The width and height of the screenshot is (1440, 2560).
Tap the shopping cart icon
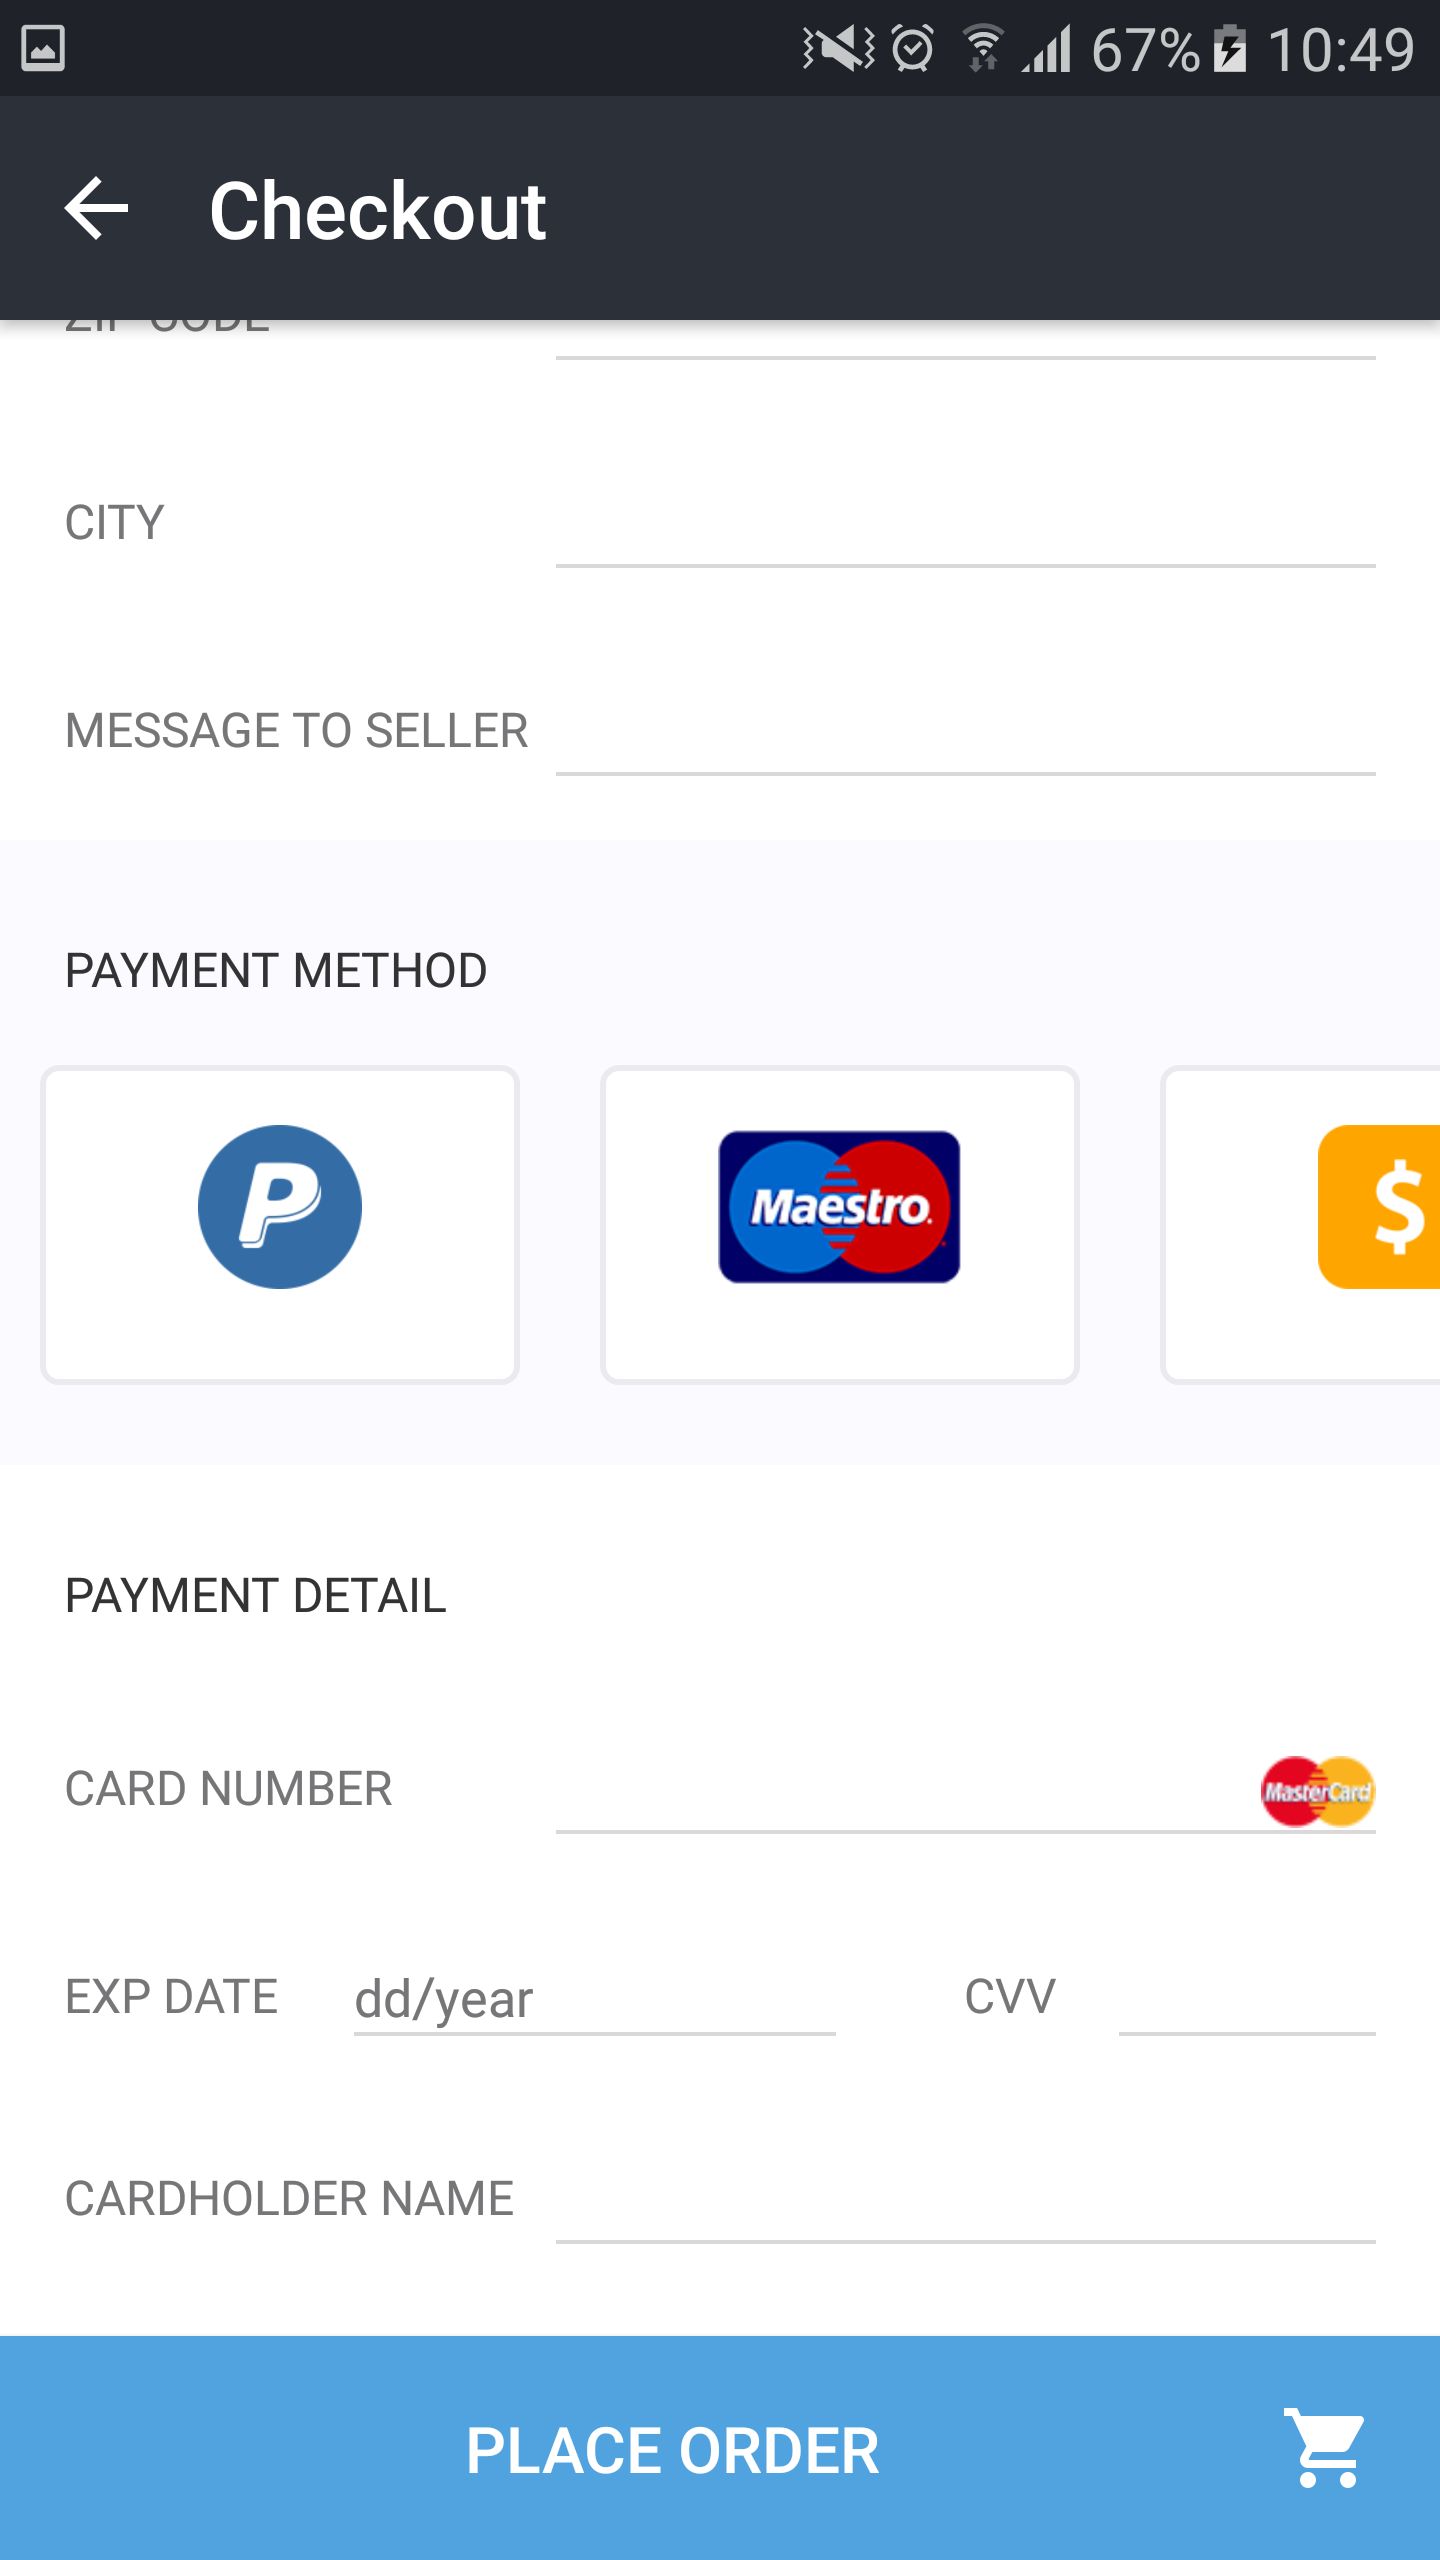(x=1325, y=2448)
